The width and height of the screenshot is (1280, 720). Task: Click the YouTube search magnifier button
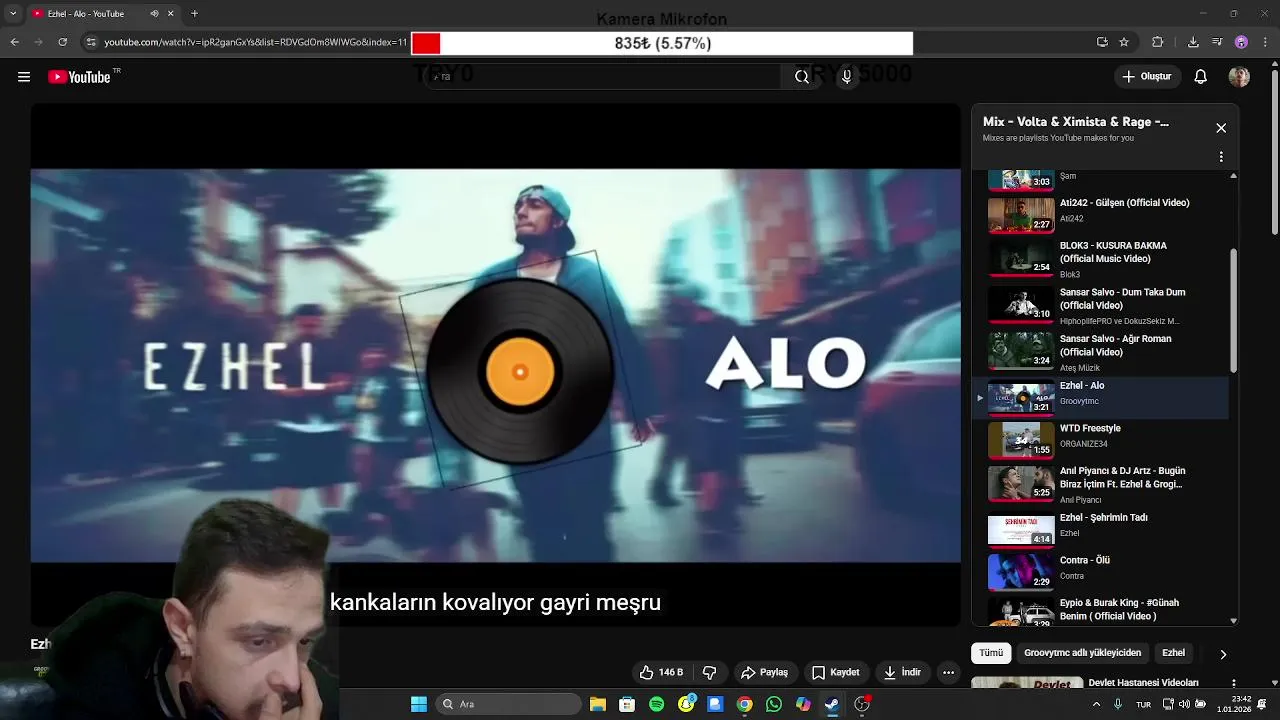(802, 77)
